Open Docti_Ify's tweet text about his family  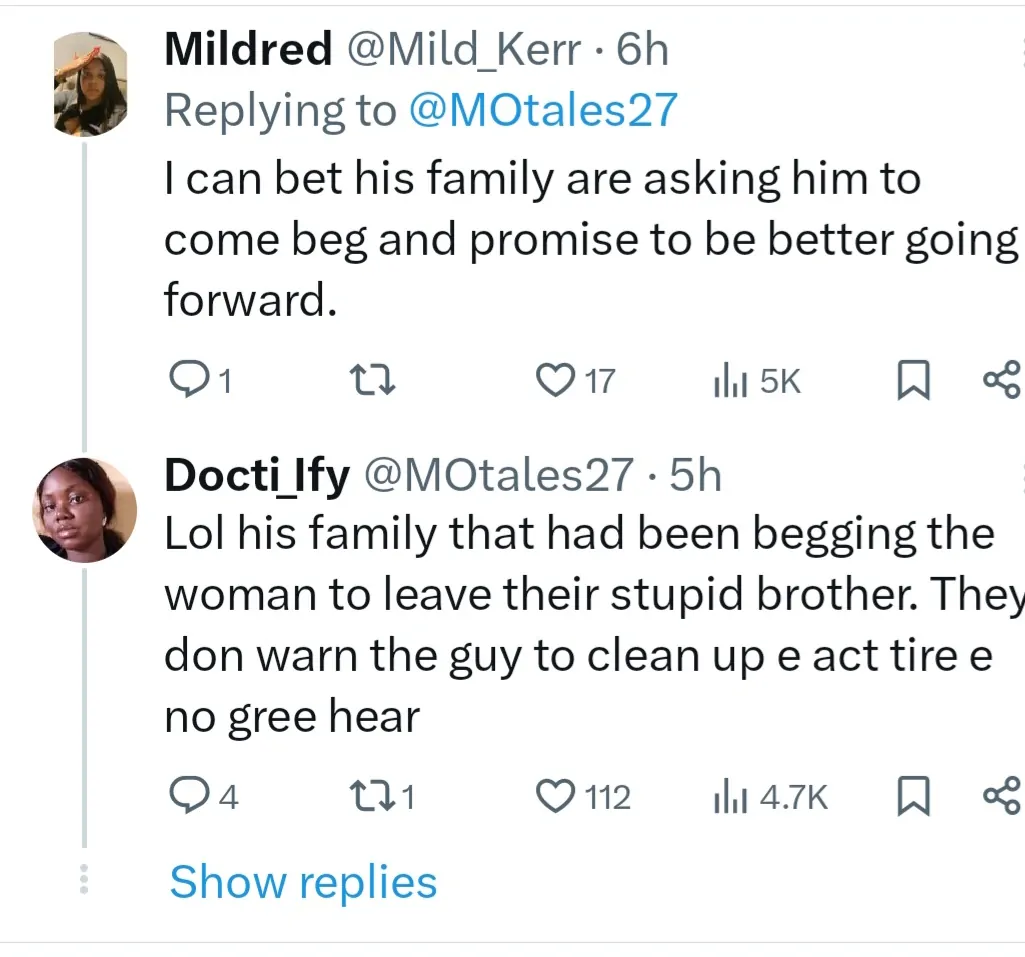(x=580, y=625)
